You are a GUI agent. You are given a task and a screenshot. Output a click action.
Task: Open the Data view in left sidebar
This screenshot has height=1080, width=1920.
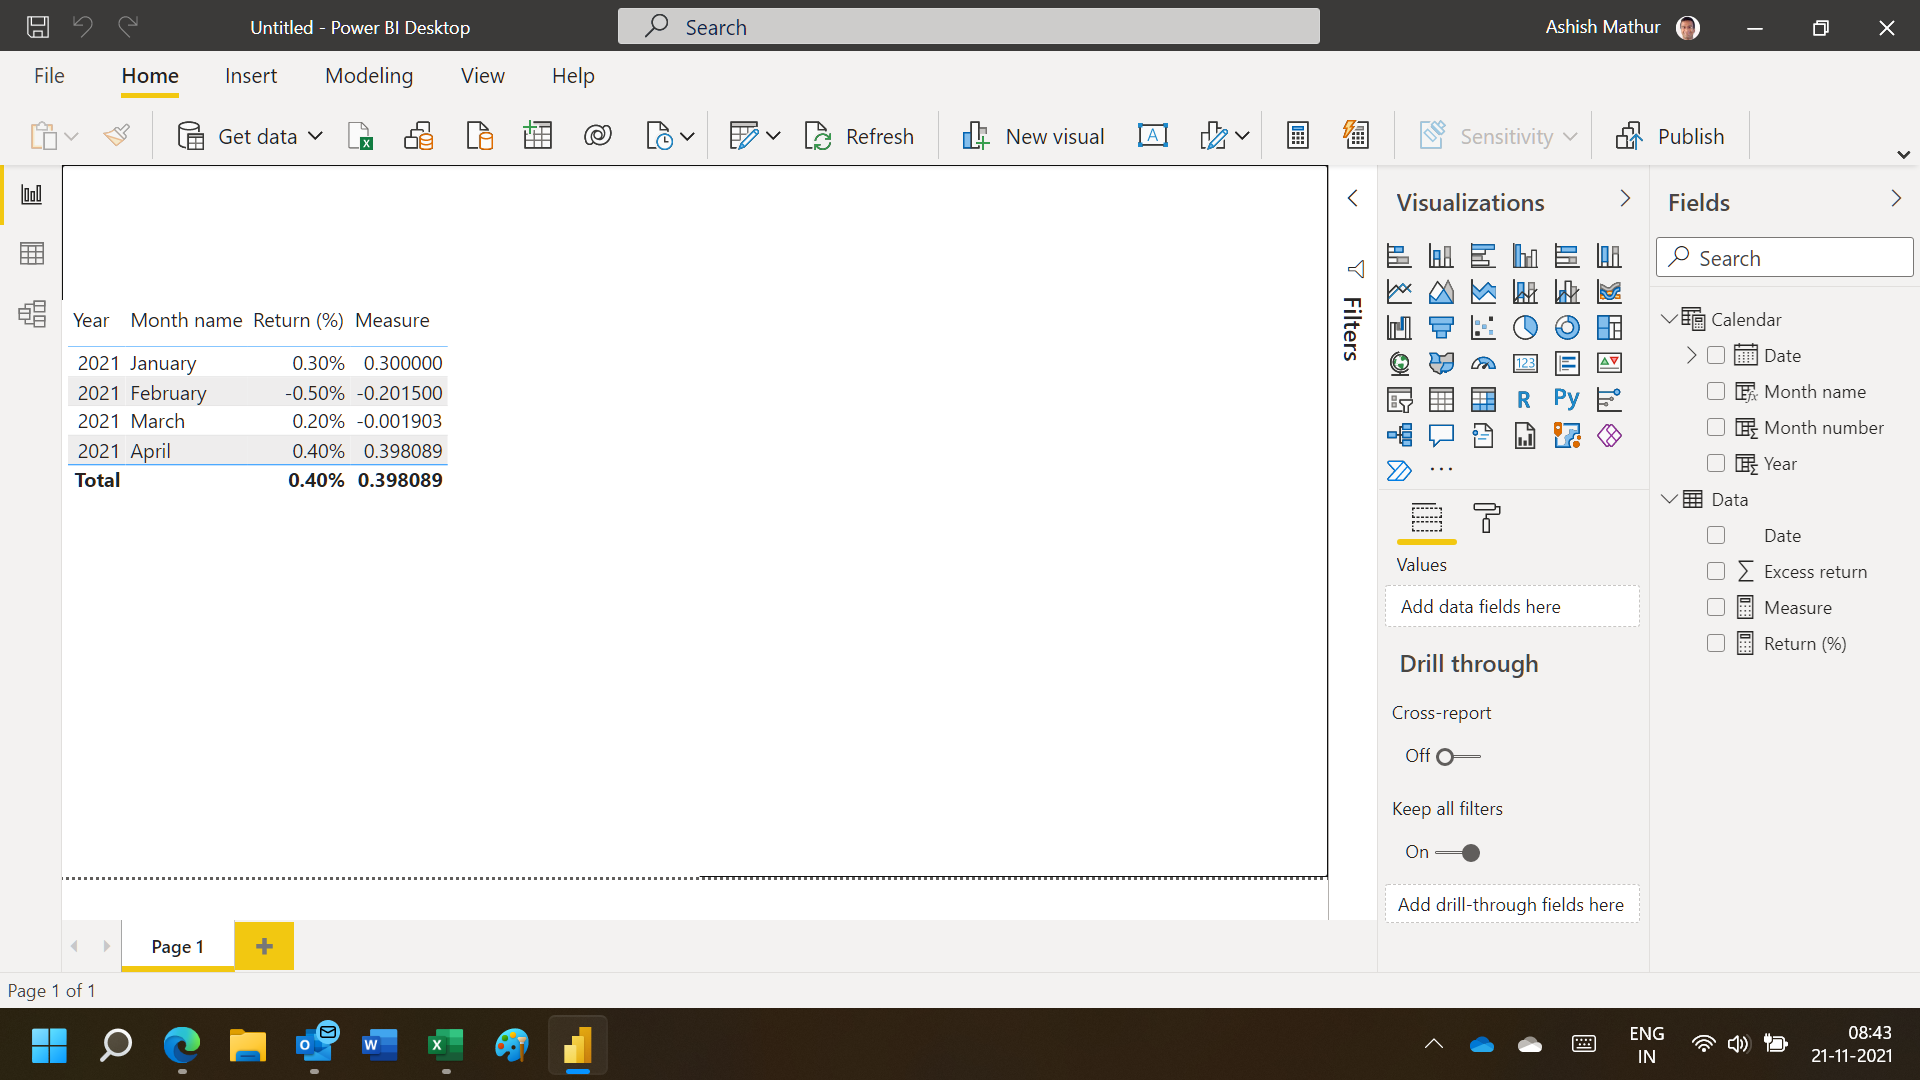point(32,254)
